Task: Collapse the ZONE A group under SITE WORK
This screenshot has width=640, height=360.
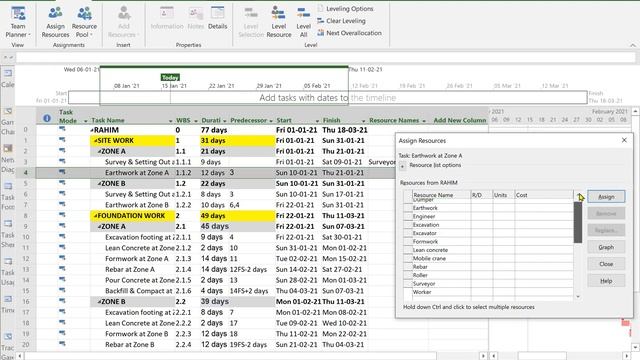Action: coord(99,151)
